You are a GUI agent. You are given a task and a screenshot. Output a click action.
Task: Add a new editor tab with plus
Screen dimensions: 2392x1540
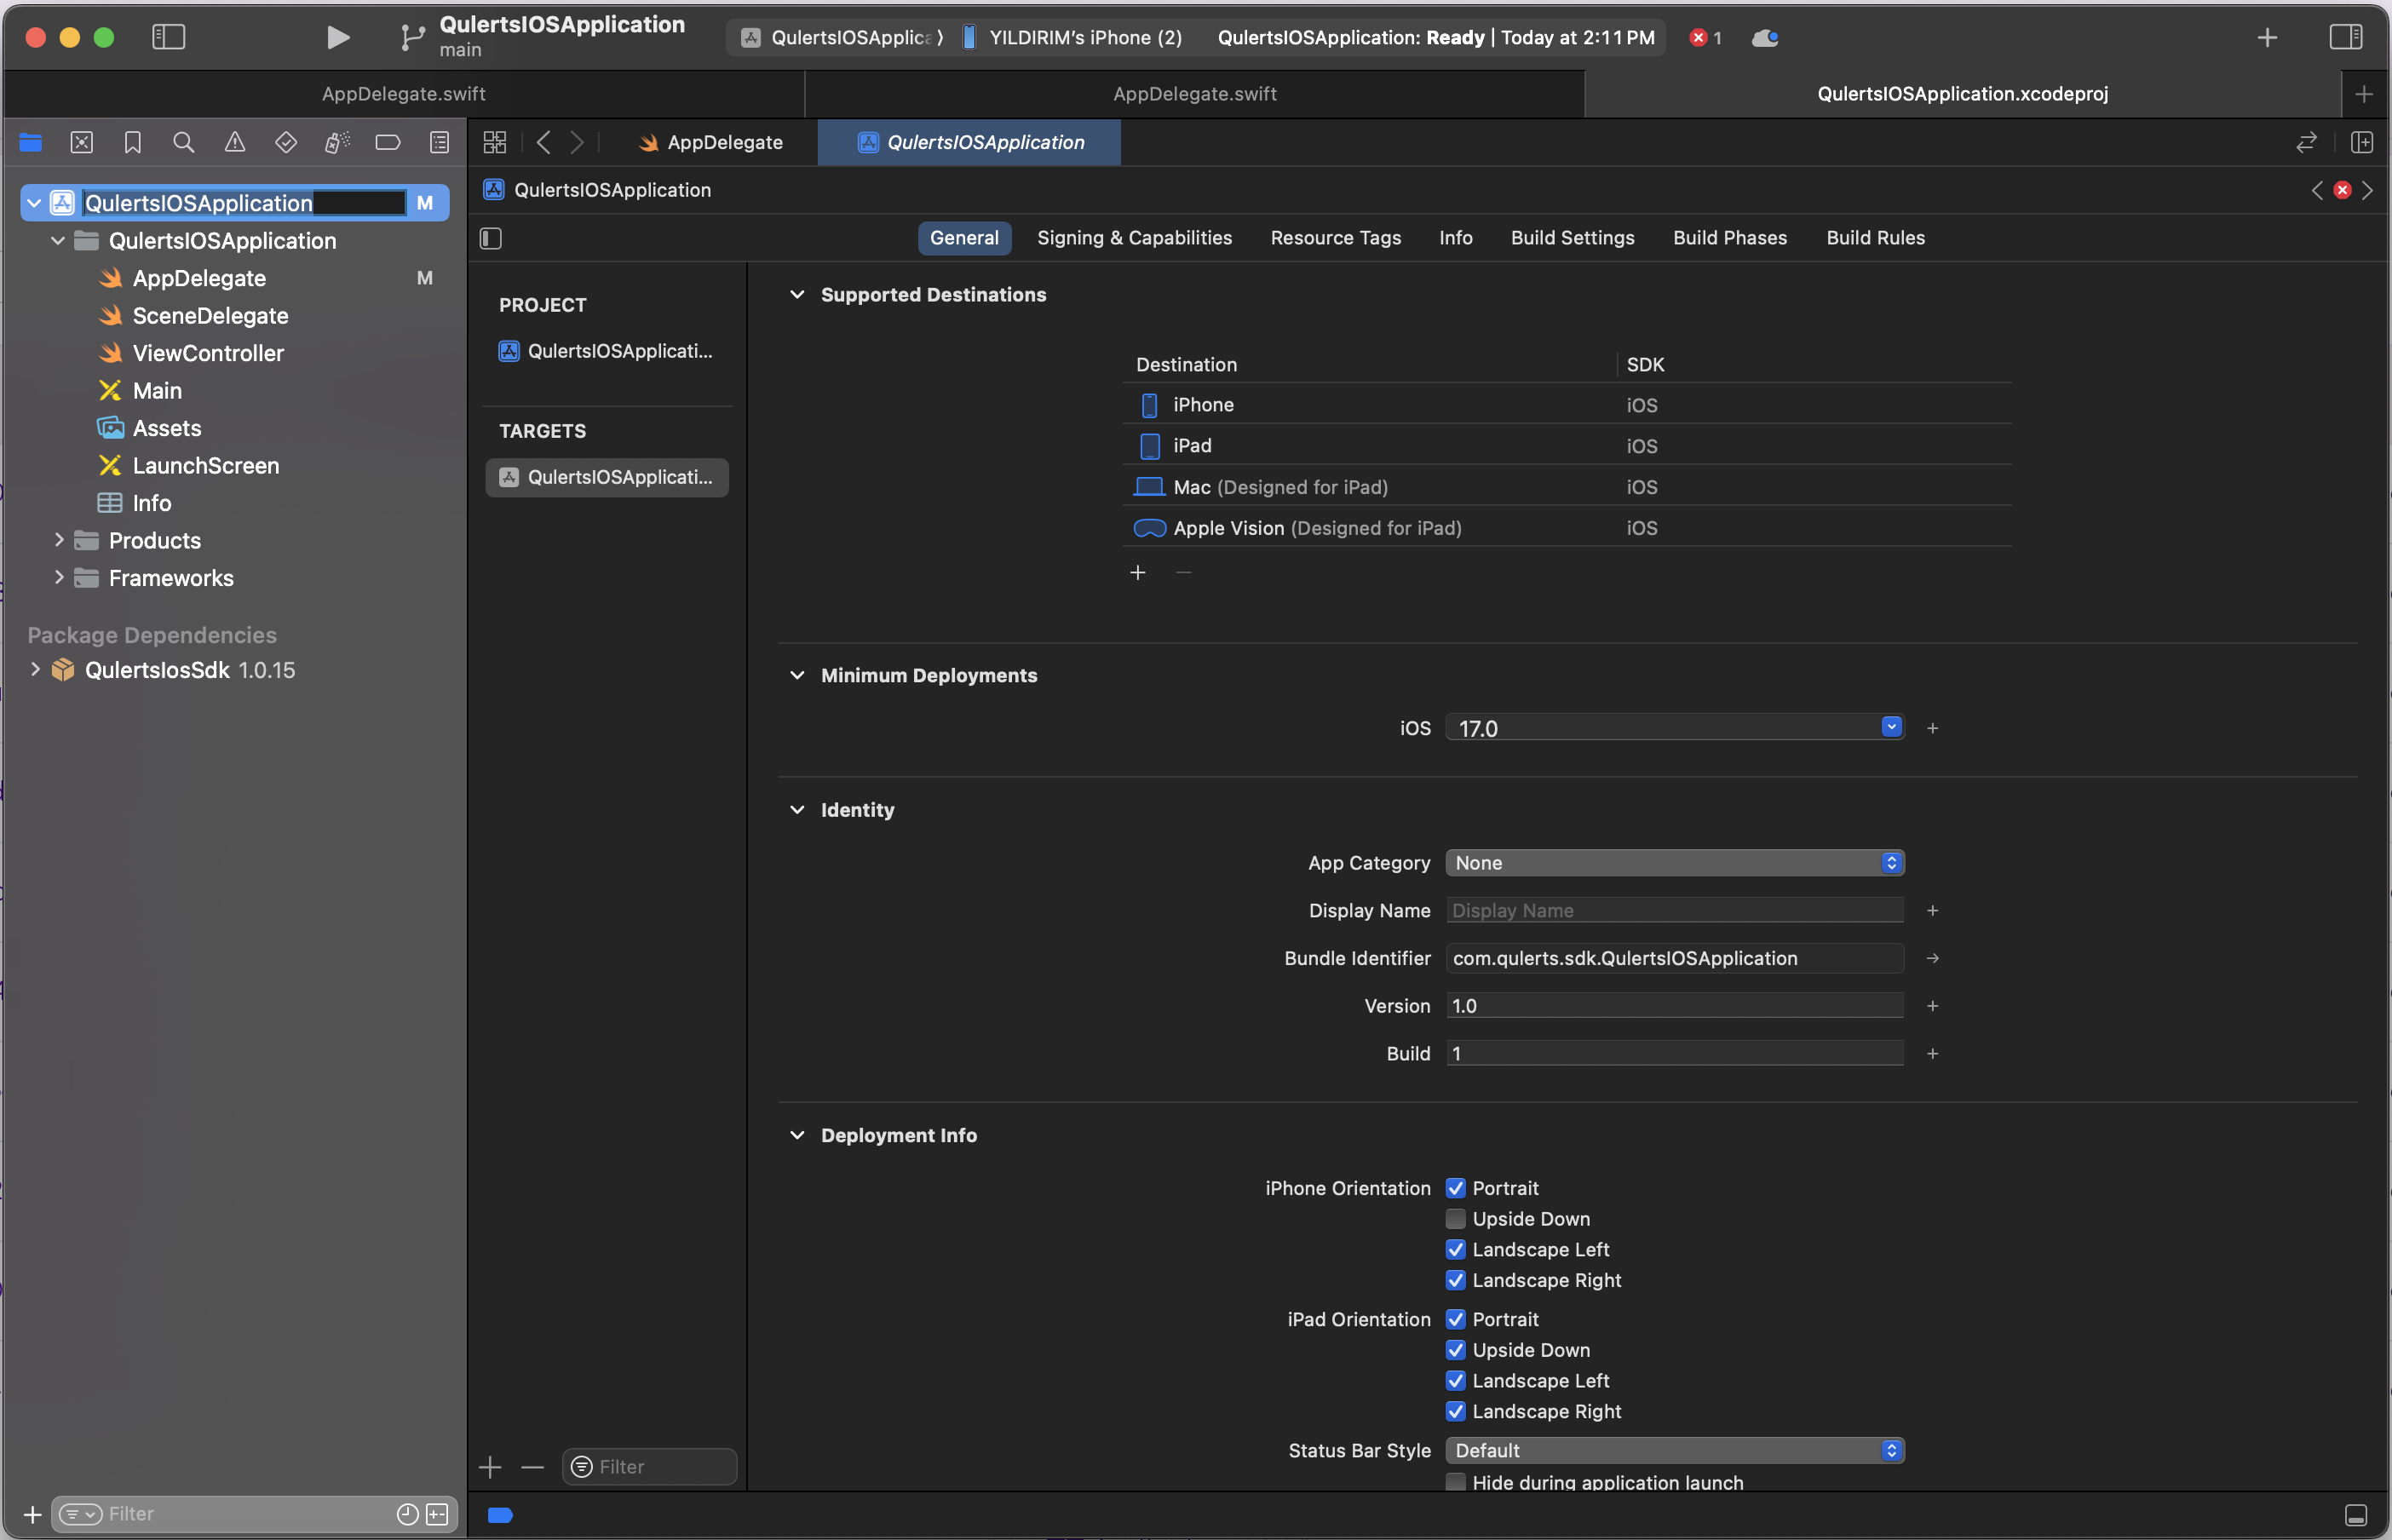2364,94
